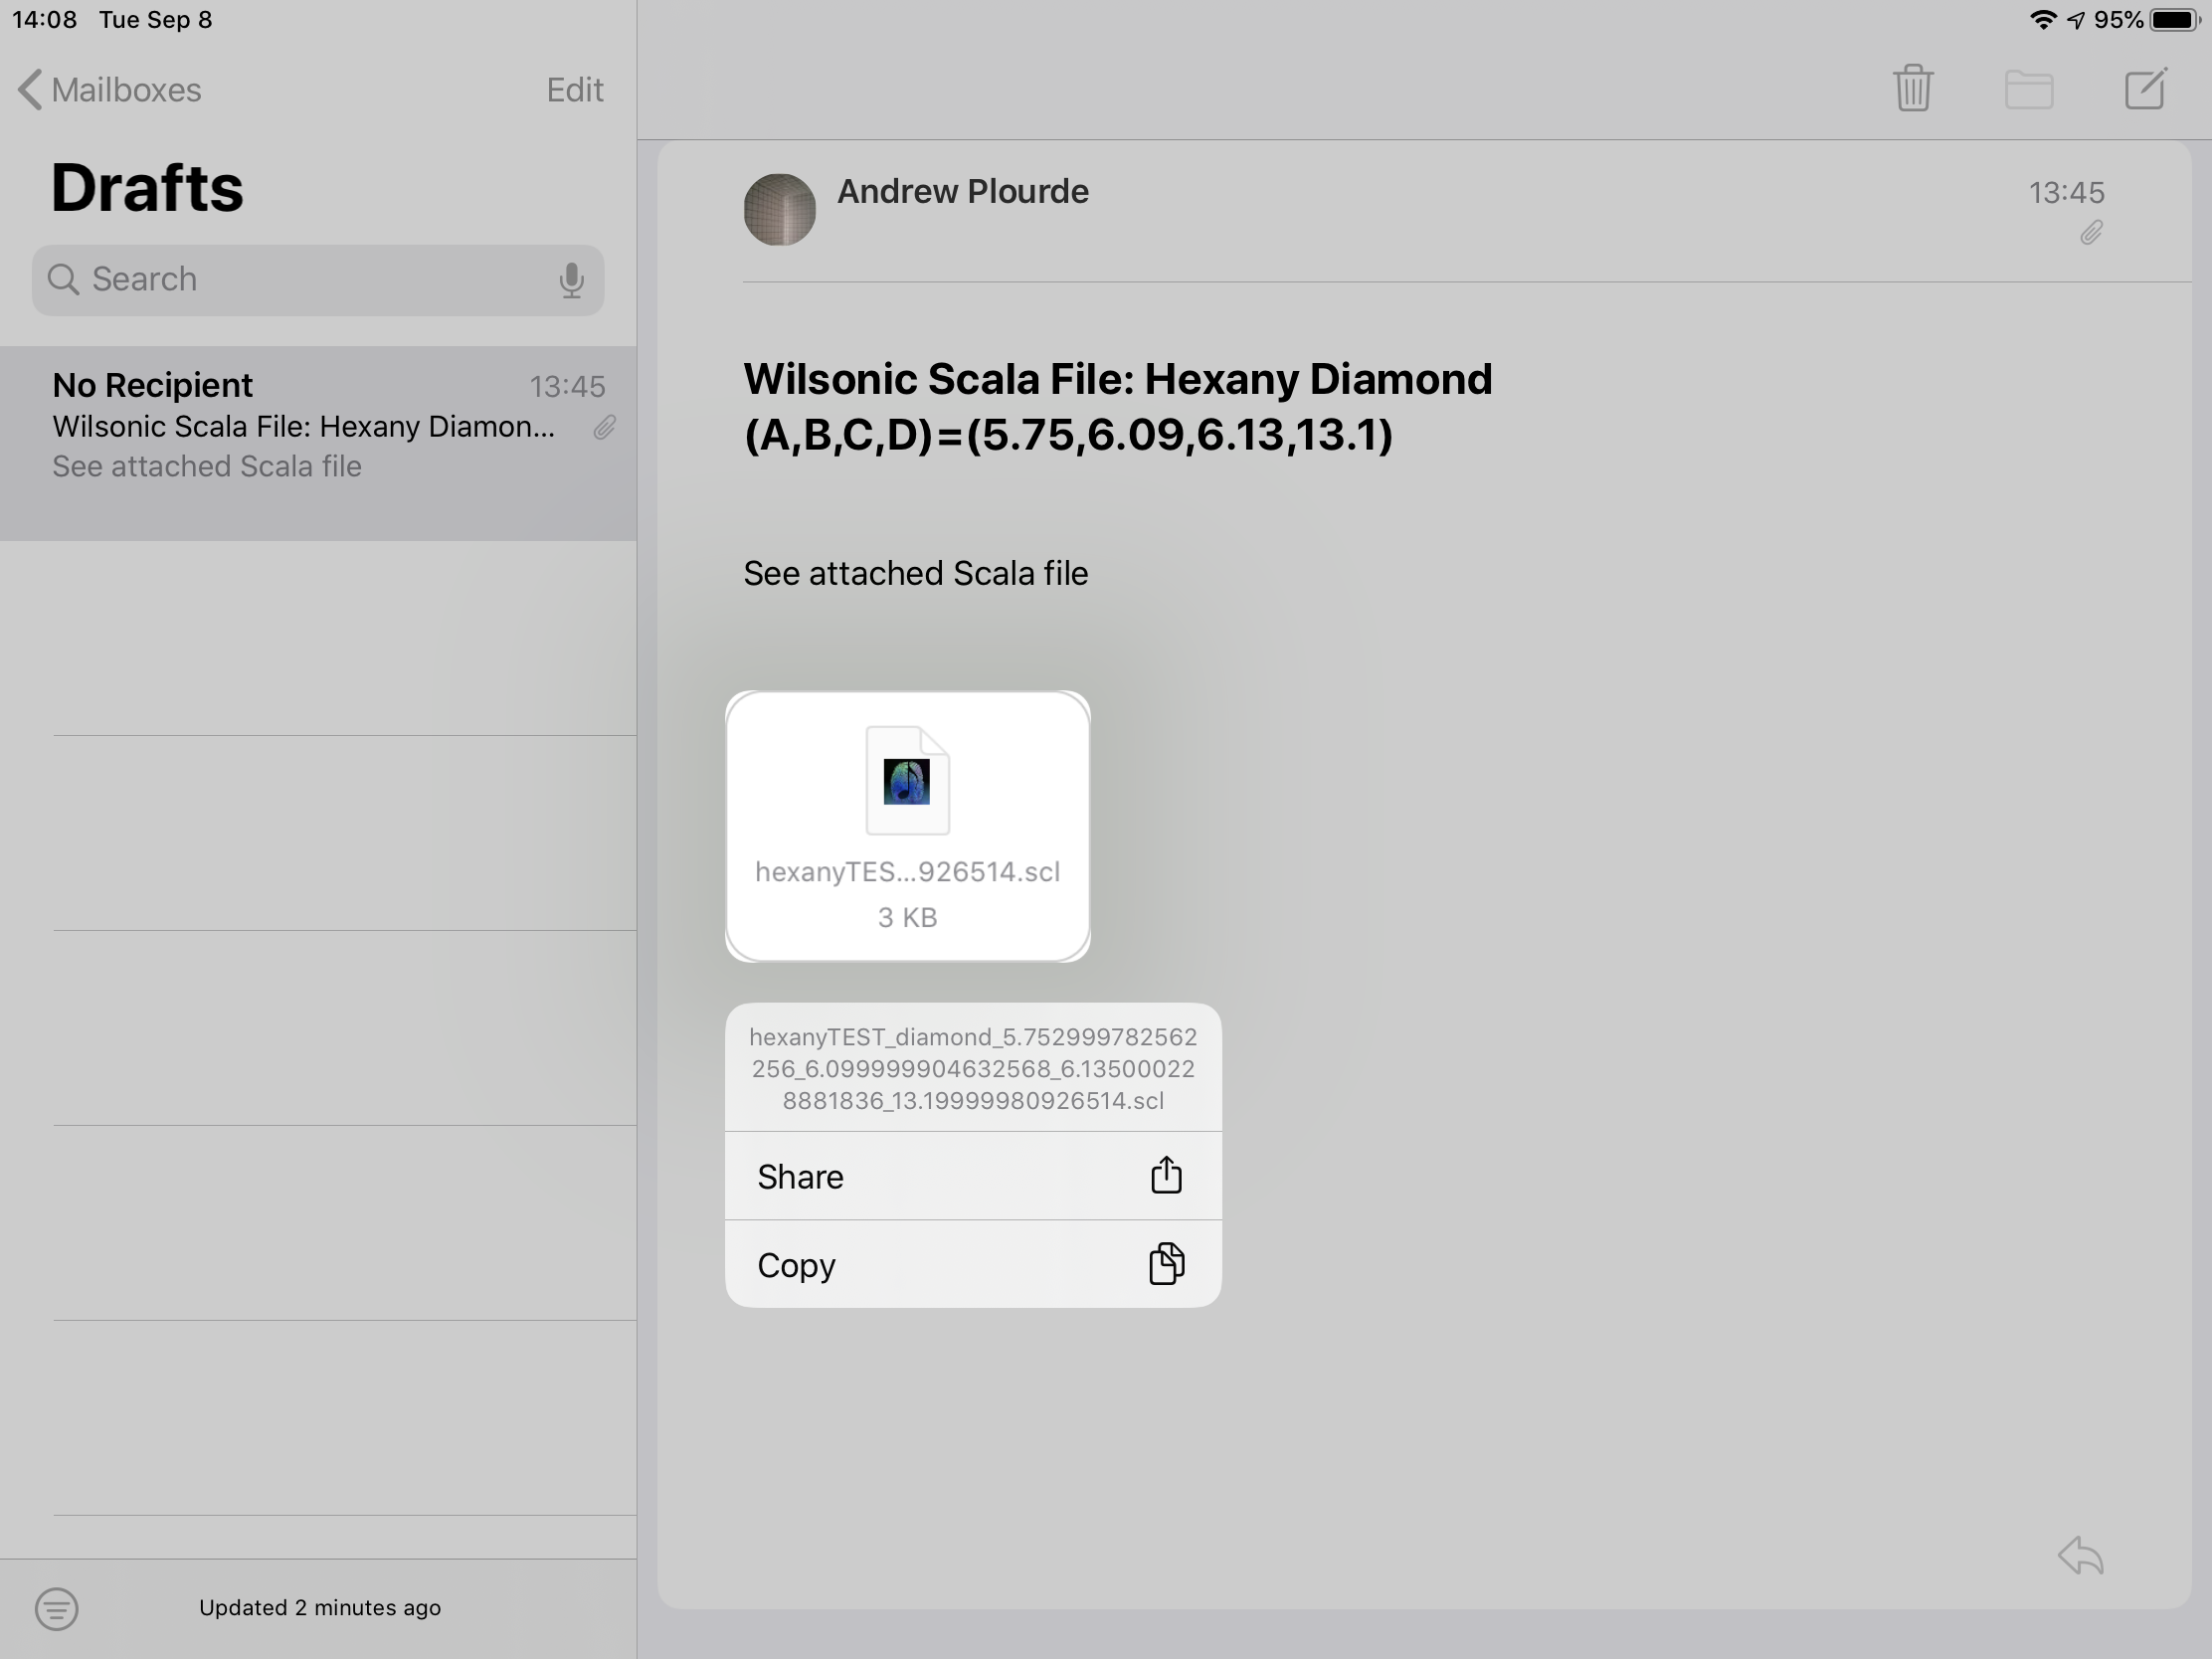Screen dimensions: 2212x1659
Task: Tap the trash icon to delete draft
Action: click(1912, 89)
